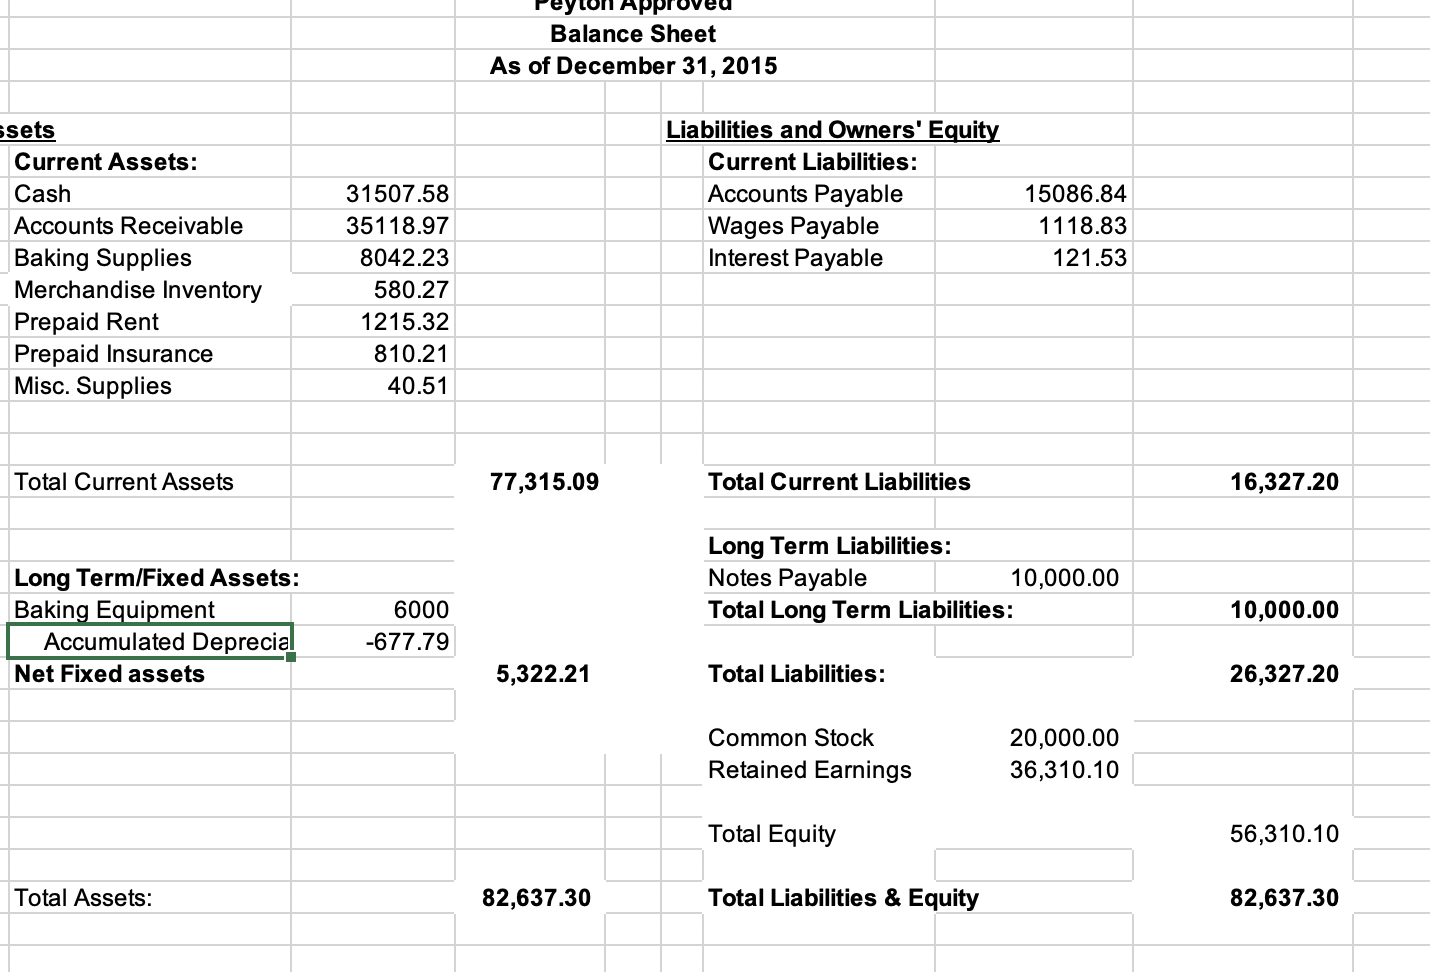The height and width of the screenshot is (972, 1430).
Task: Click the 'Total Liabilities:' label
Action: (797, 674)
